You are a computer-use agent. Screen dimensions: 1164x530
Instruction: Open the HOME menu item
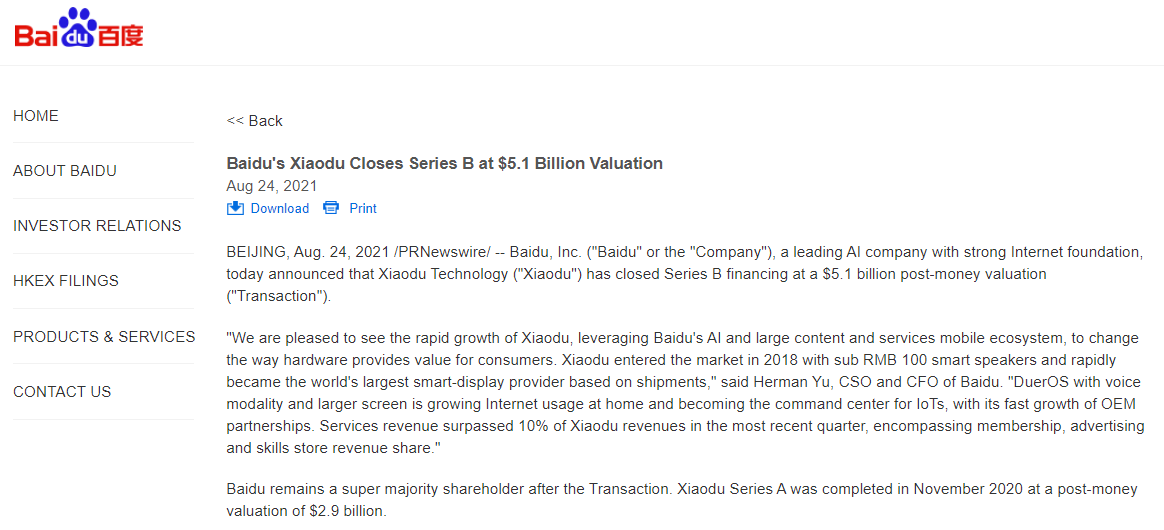(x=36, y=116)
